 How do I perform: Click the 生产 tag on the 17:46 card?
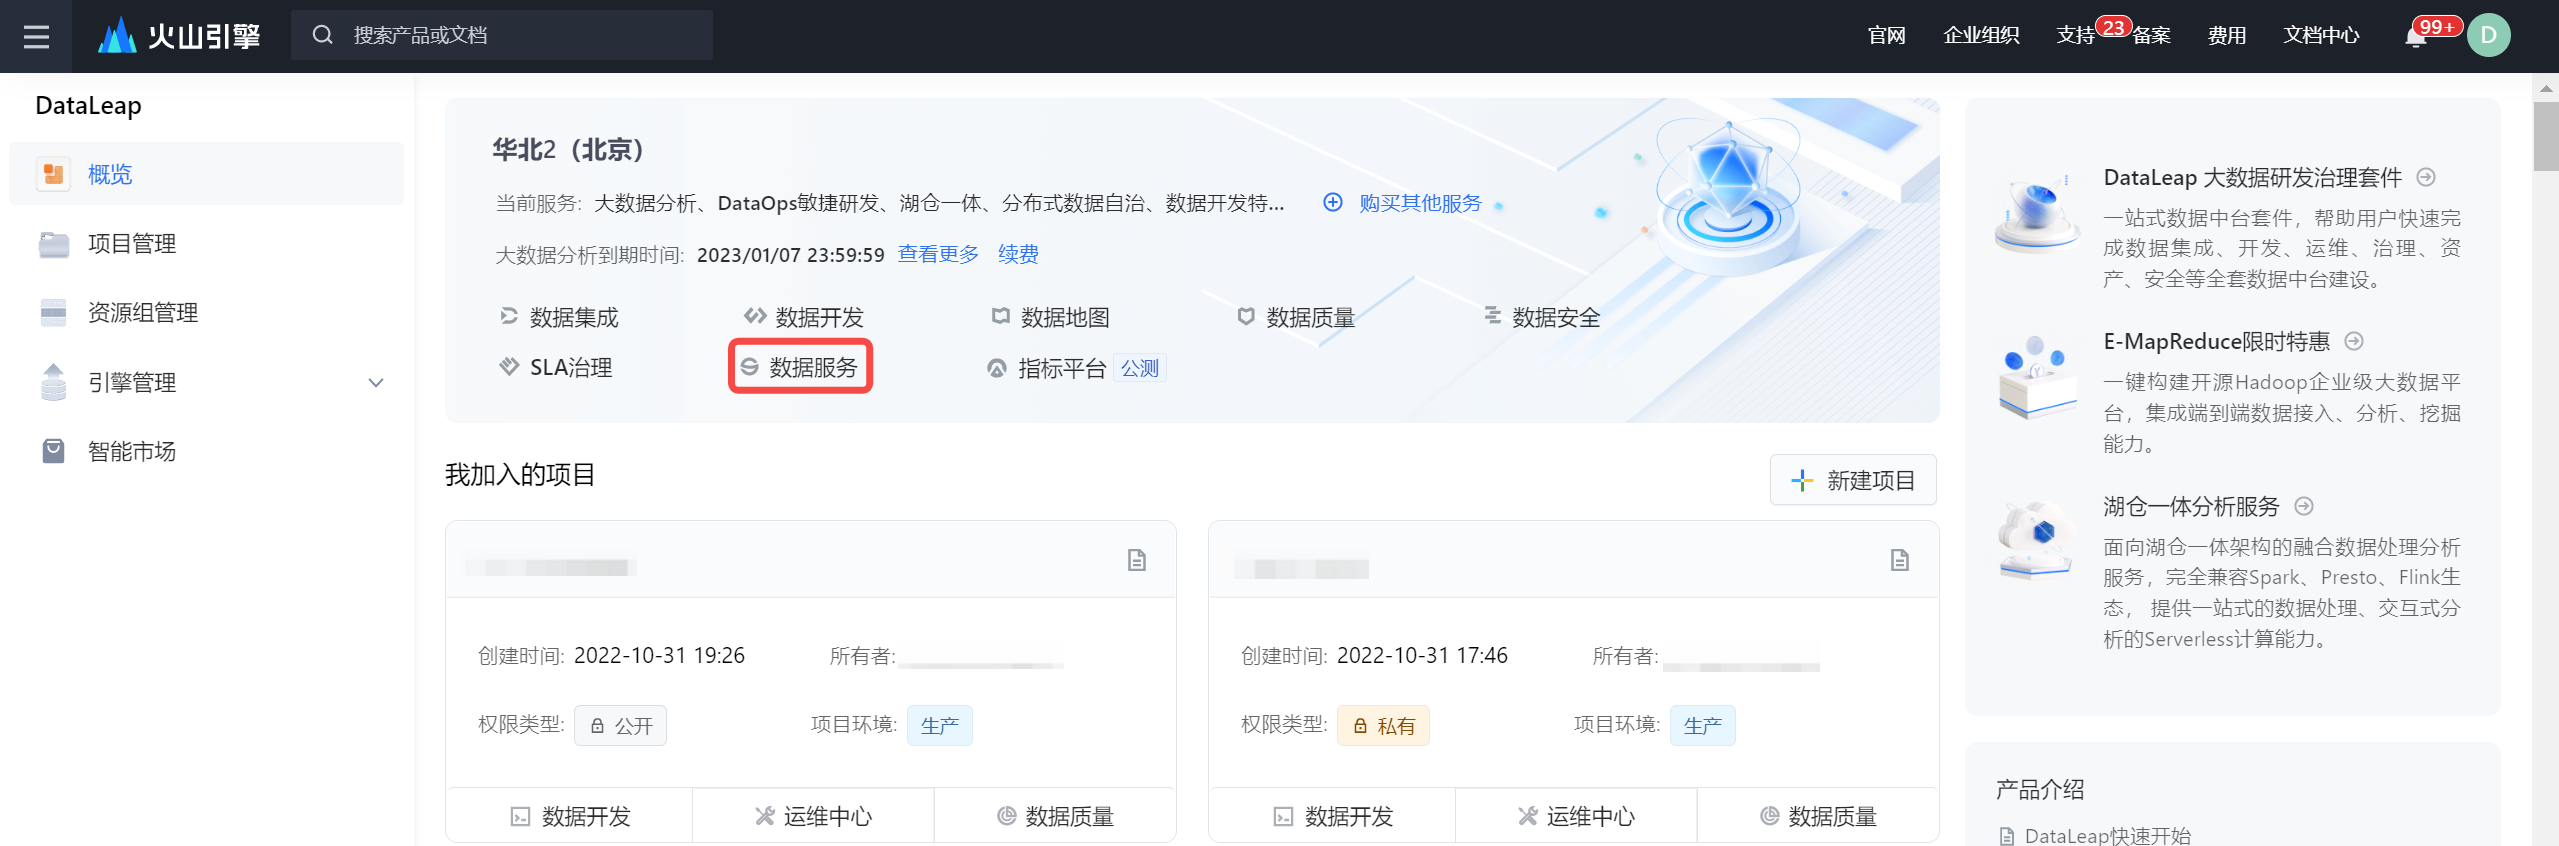[x=1703, y=725]
